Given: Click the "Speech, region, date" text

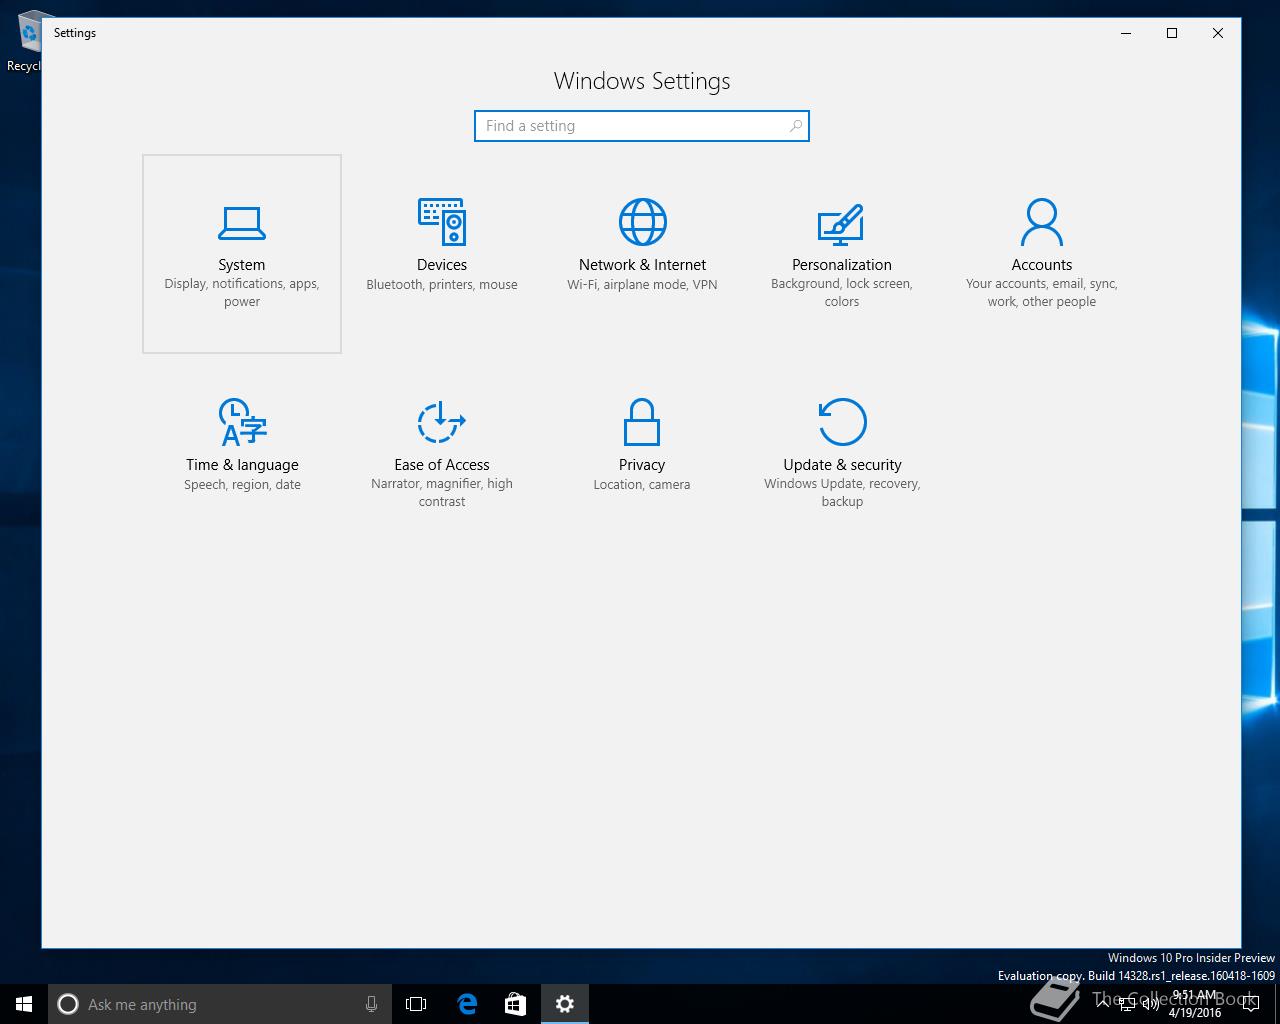Looking at the screenshot, I should (x=242, y=485).
